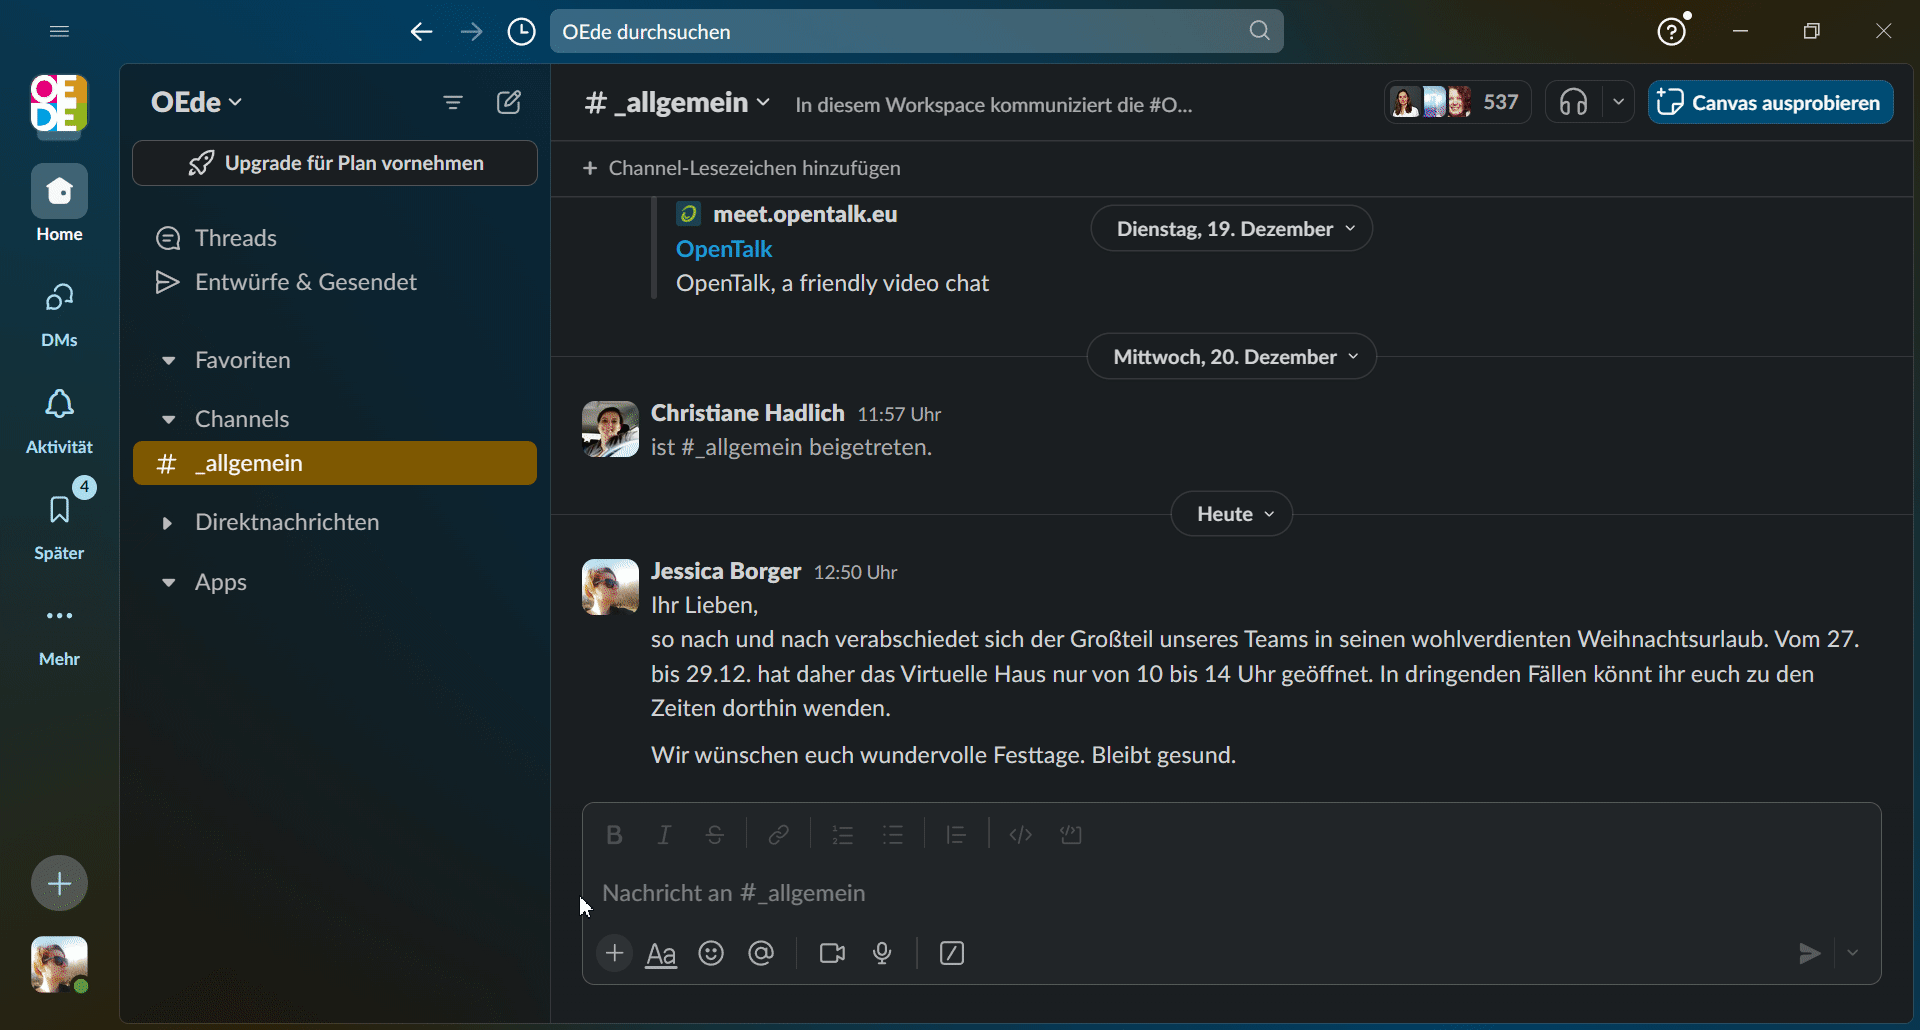Toggle italic formatting in message composer
The width and height of the screenshot is (1920, 1030).
[x=664, y=835]
